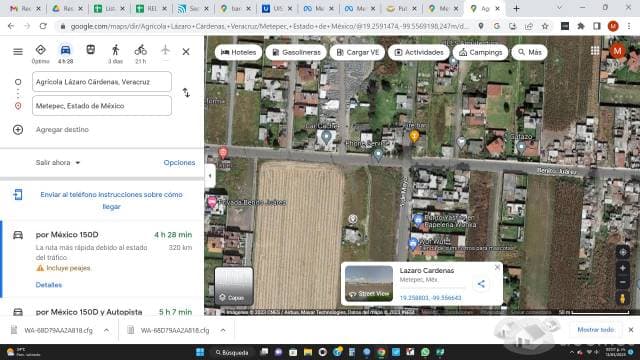Close the downloads bar
The image size is (640, 360).
(x=631, y=330)
